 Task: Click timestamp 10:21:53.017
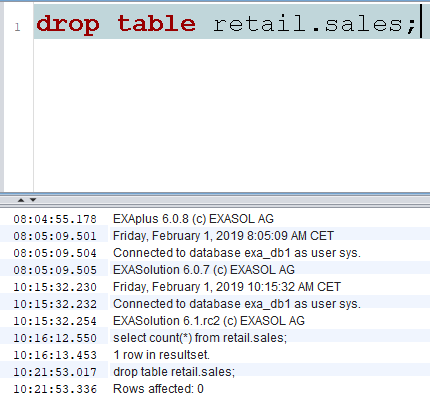(x=55, y=372)
